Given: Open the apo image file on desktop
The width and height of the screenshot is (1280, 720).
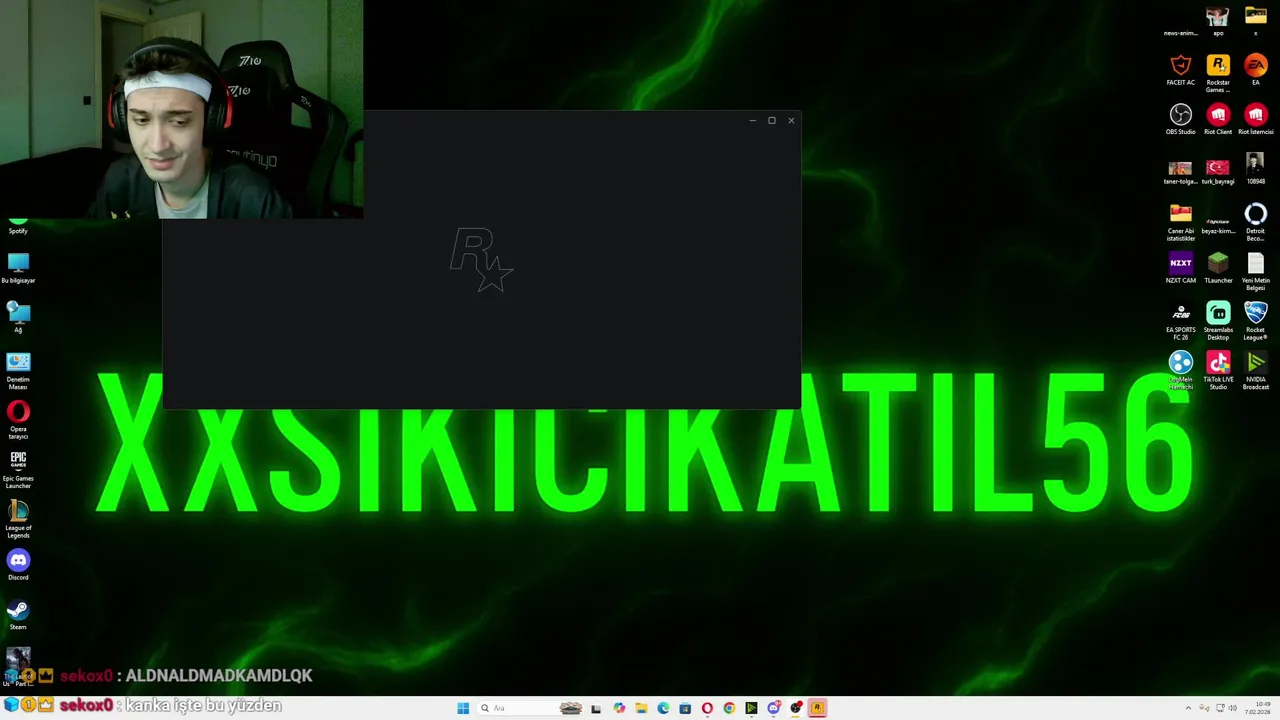Looking at the screenshot, I should pos(1218,20).
